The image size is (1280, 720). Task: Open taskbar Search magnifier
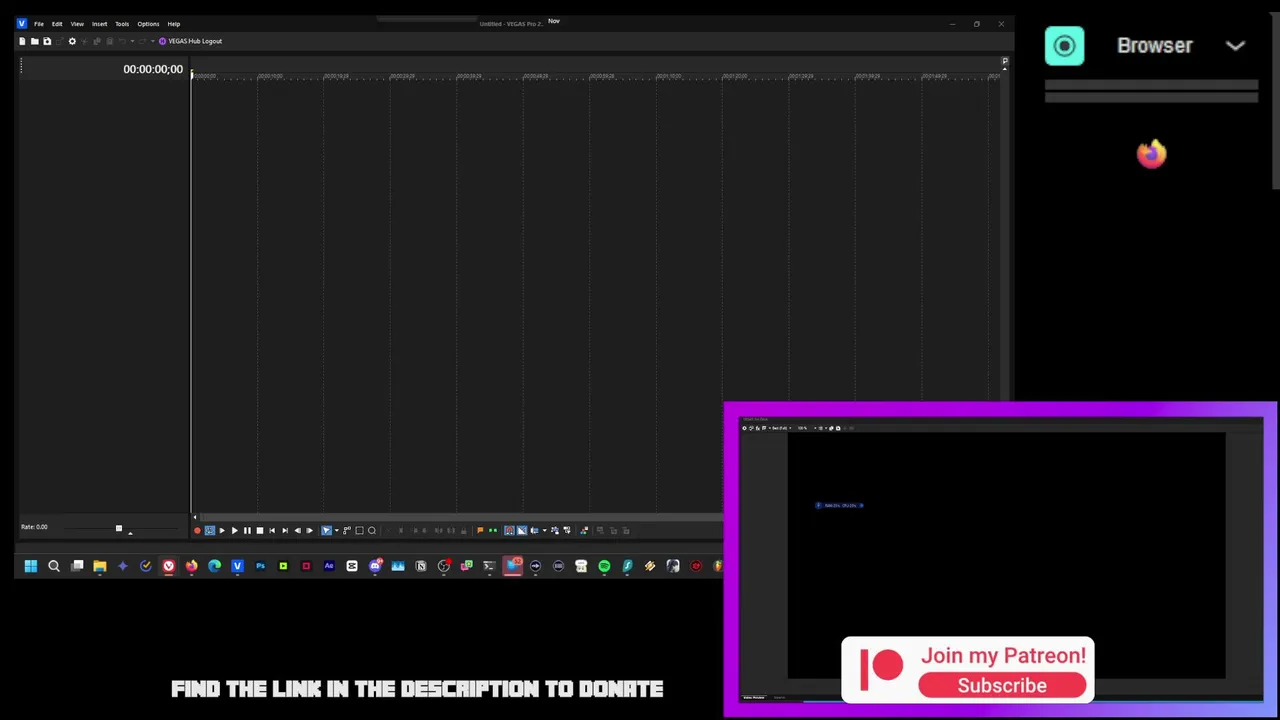pyautogui.click(x=54, y=566)
